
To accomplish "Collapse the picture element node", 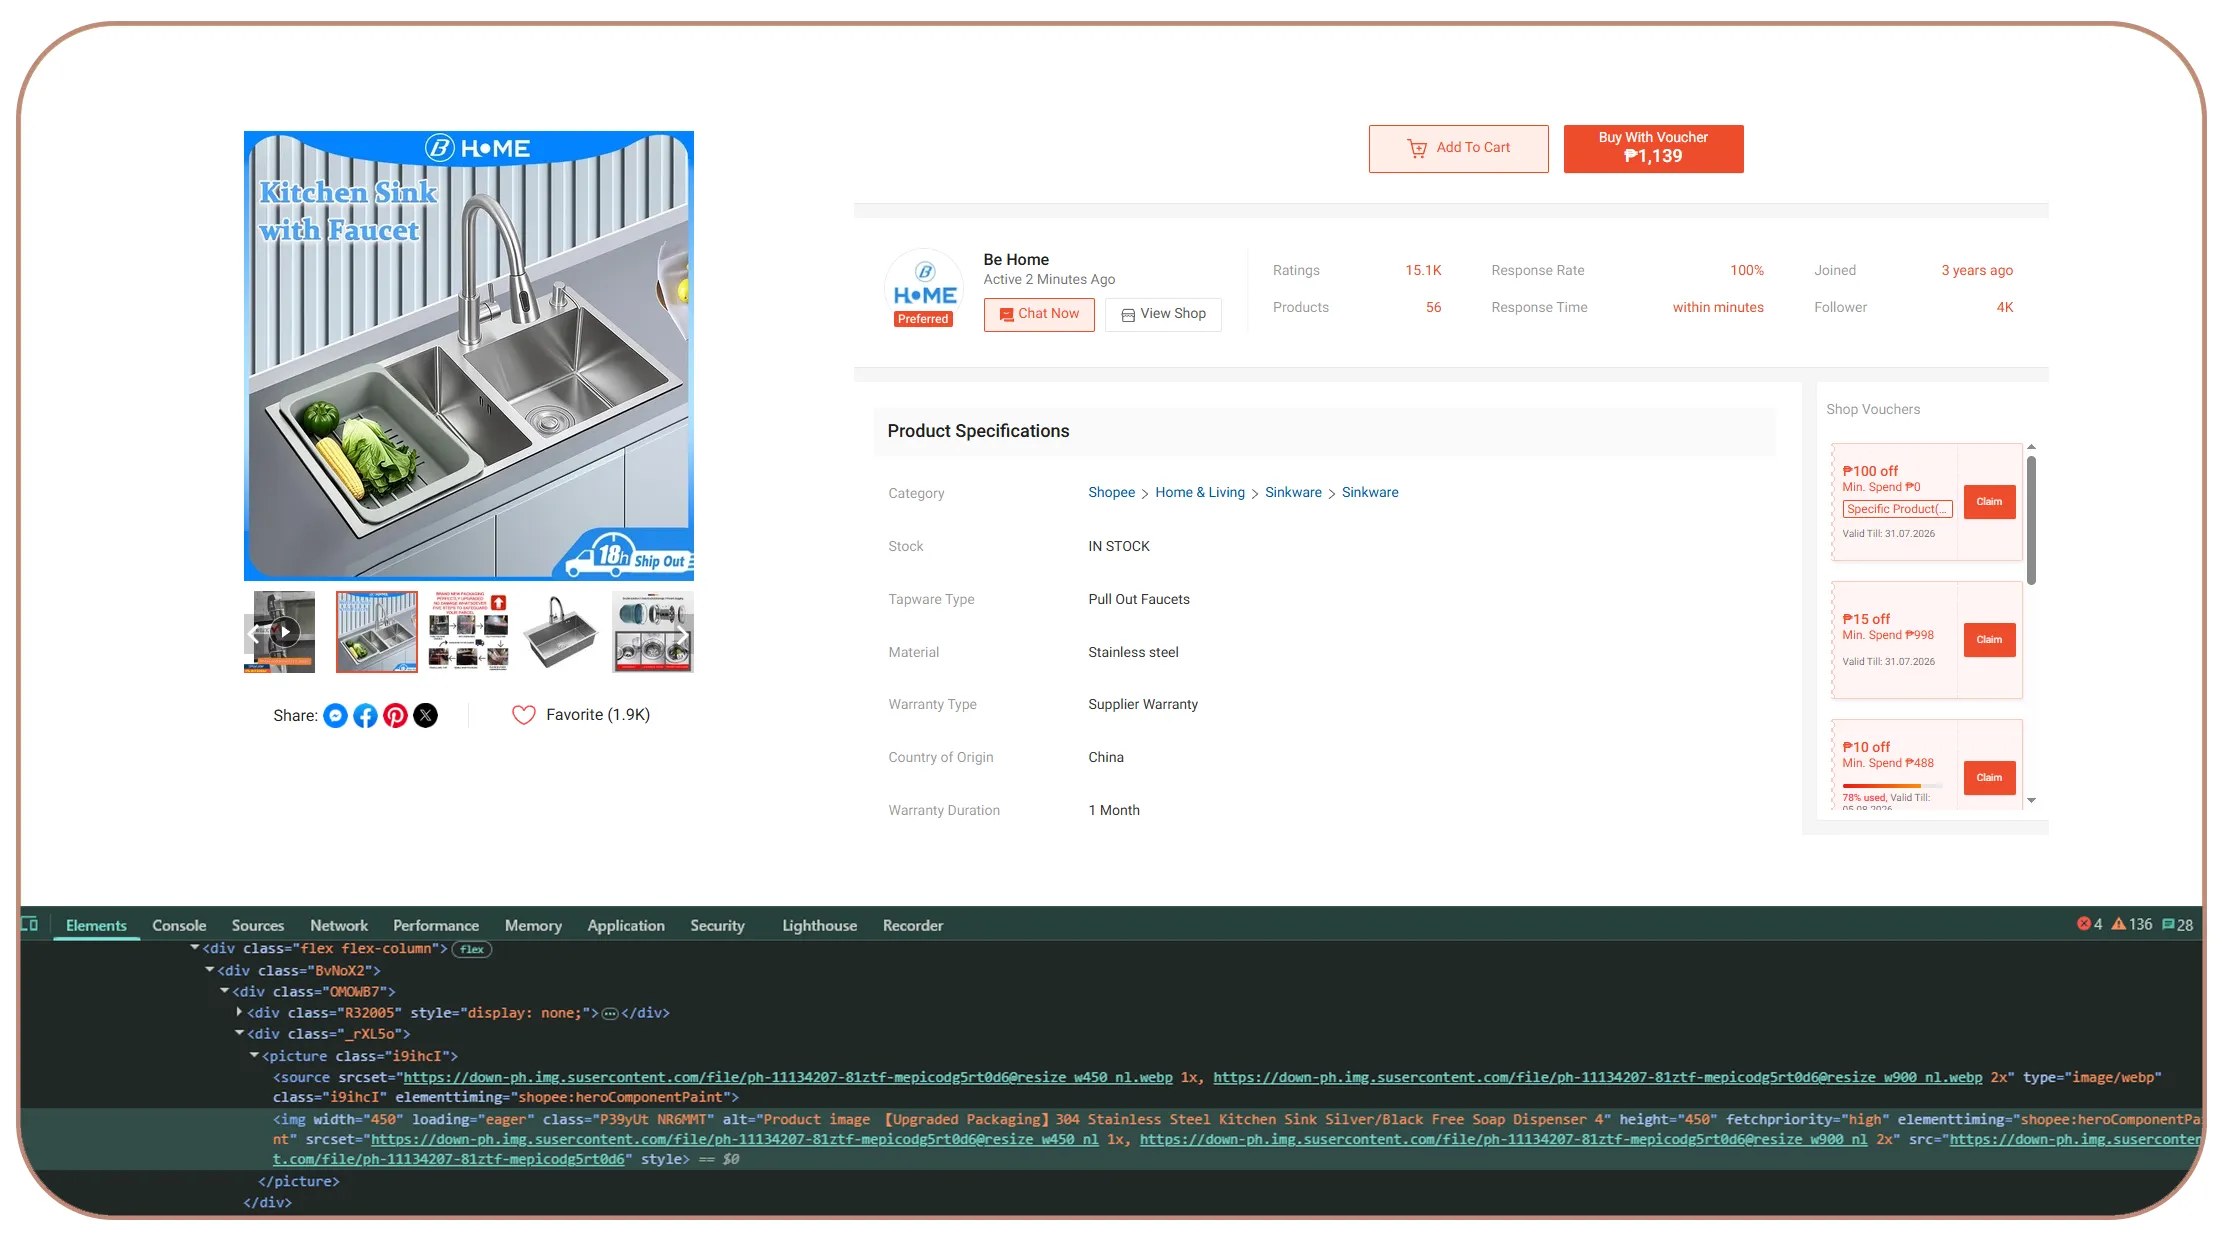I will tap(254, 1056).
